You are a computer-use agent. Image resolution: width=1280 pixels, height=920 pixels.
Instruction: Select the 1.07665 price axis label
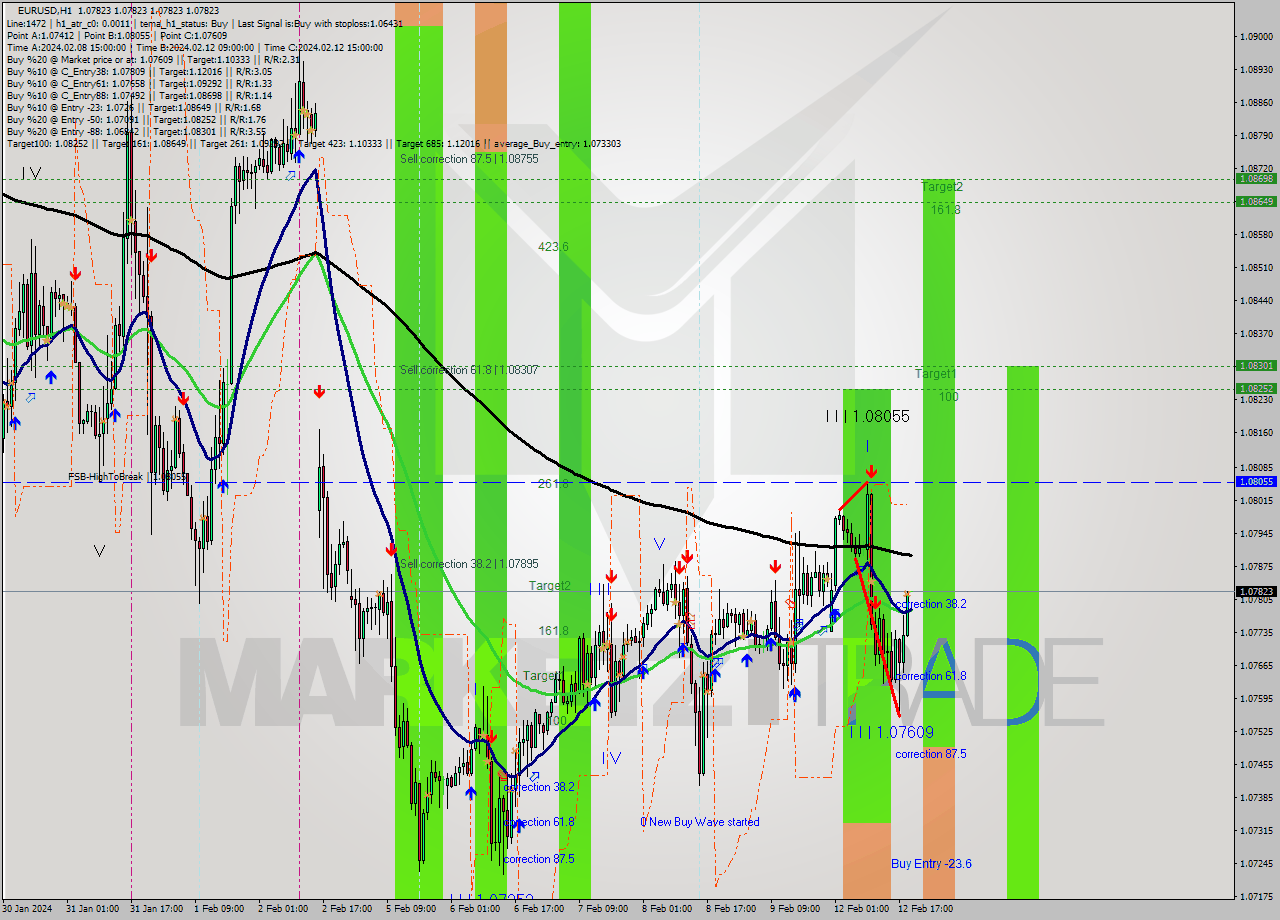tap(1256, 665)
